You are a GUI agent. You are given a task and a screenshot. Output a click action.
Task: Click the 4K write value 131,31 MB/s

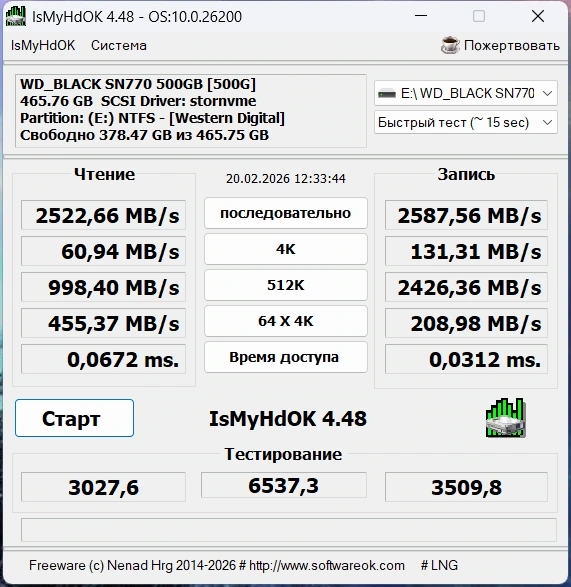coord(466,251)
